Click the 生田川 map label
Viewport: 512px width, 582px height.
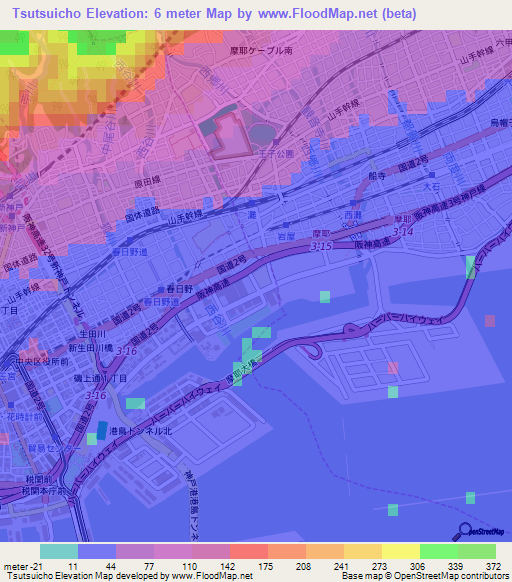click(92, 334)
